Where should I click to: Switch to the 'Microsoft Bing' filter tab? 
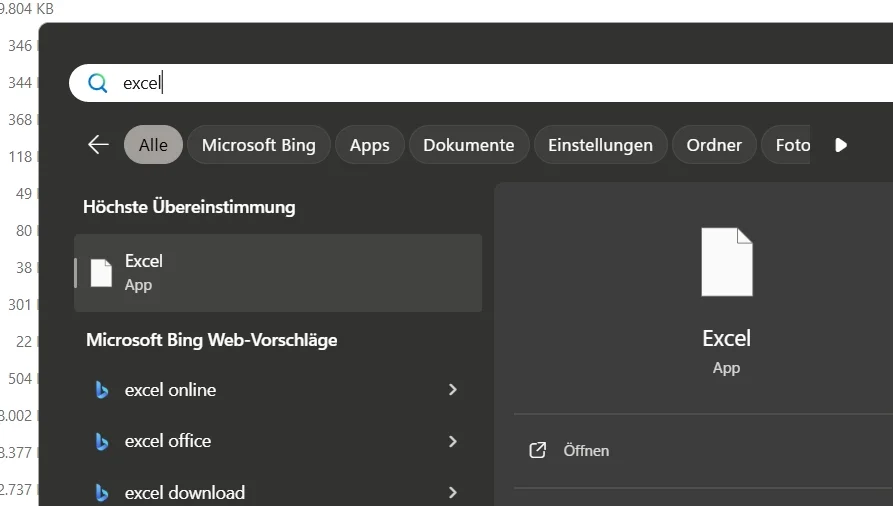(x=259, y=145)
